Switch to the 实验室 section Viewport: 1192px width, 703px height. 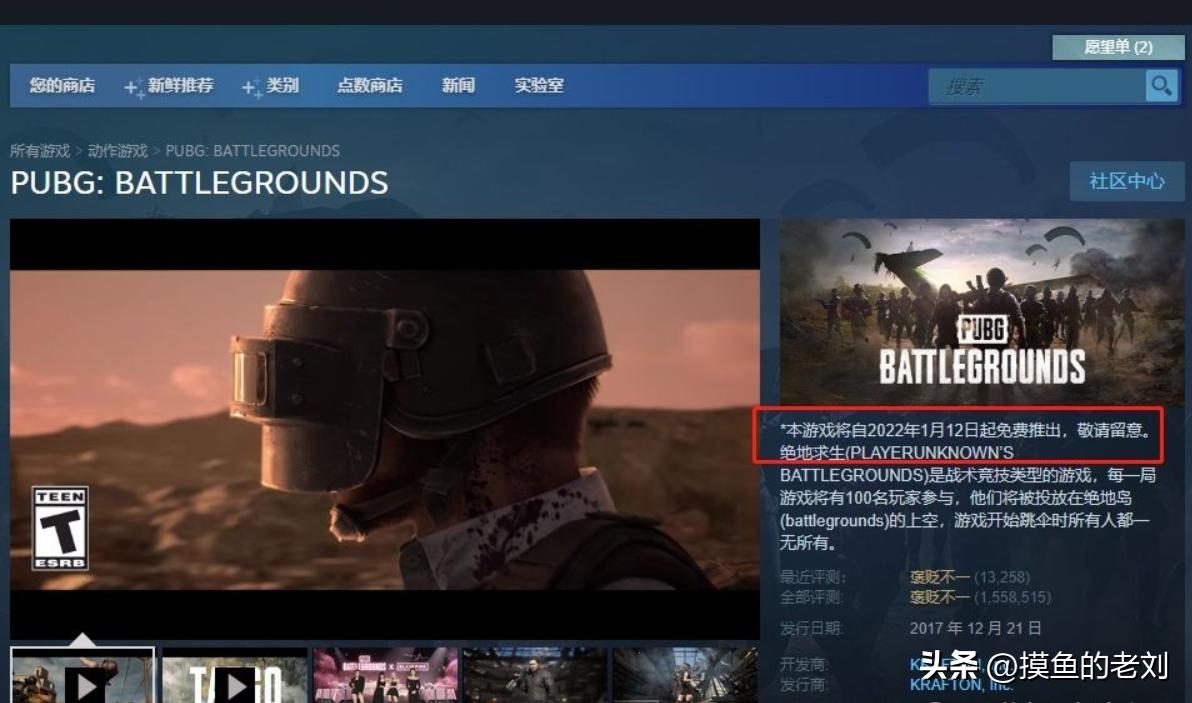point(538,86)
